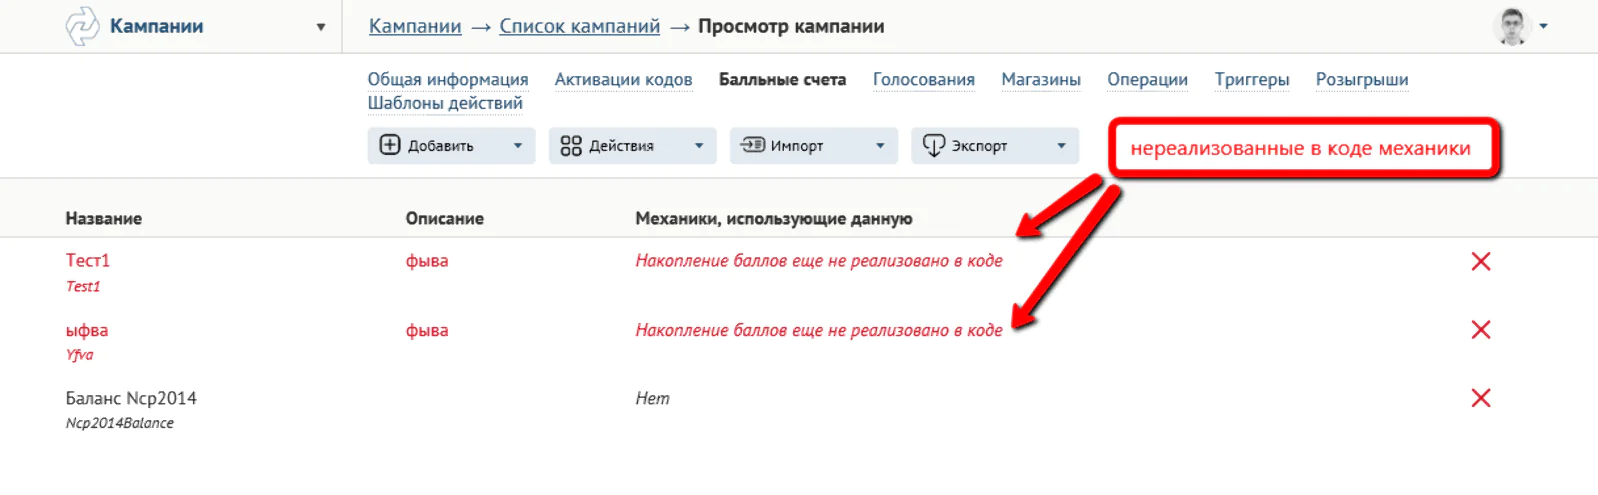1598x495 pixels.
Task: Click the Импорт icon
Action: coord(752,145)
